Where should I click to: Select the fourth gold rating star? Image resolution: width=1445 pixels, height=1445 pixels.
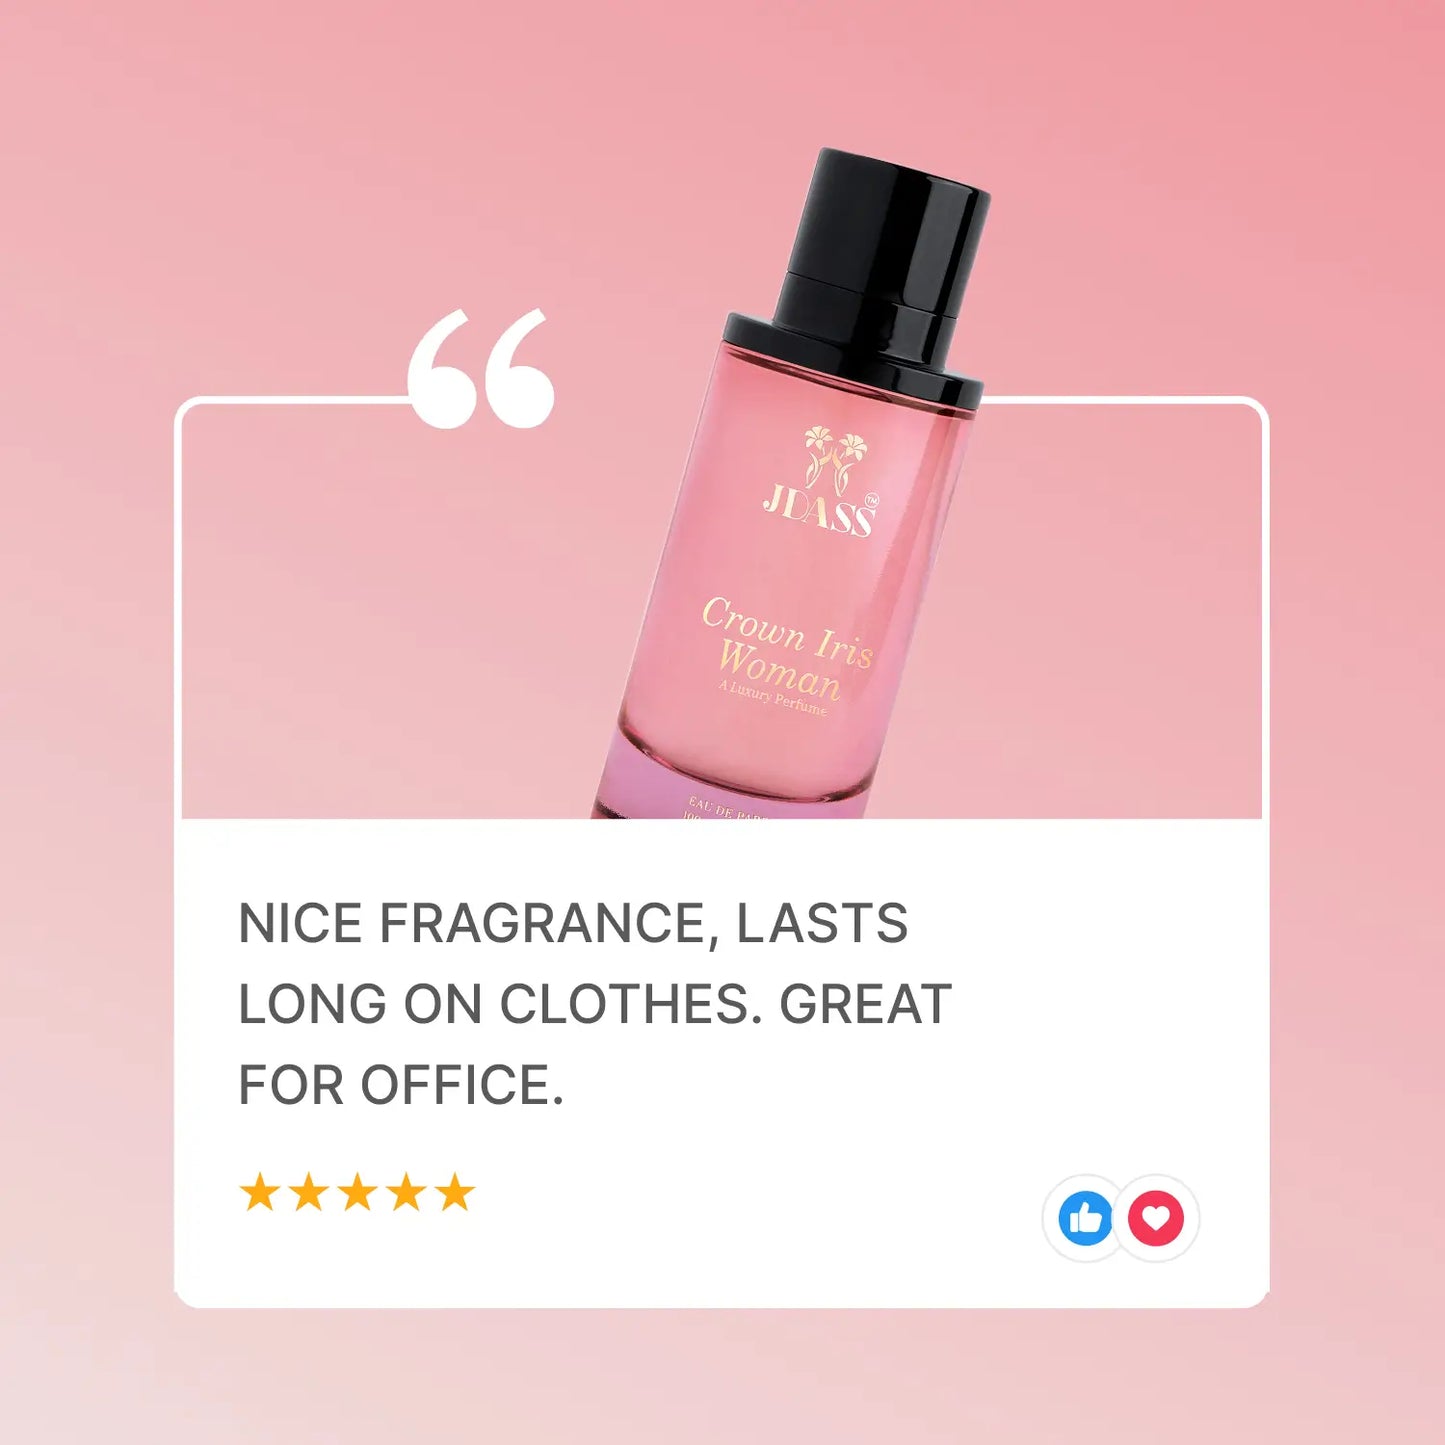point(407,1192)
